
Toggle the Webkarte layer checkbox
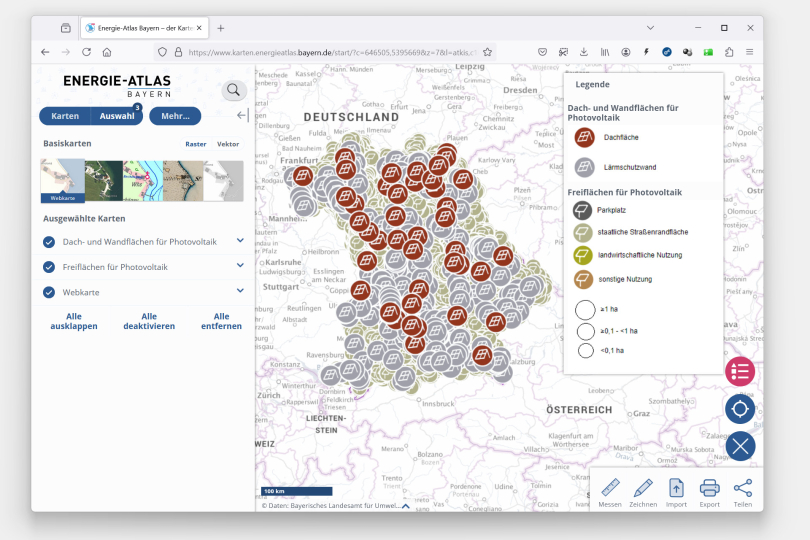(x=49, y=292)
